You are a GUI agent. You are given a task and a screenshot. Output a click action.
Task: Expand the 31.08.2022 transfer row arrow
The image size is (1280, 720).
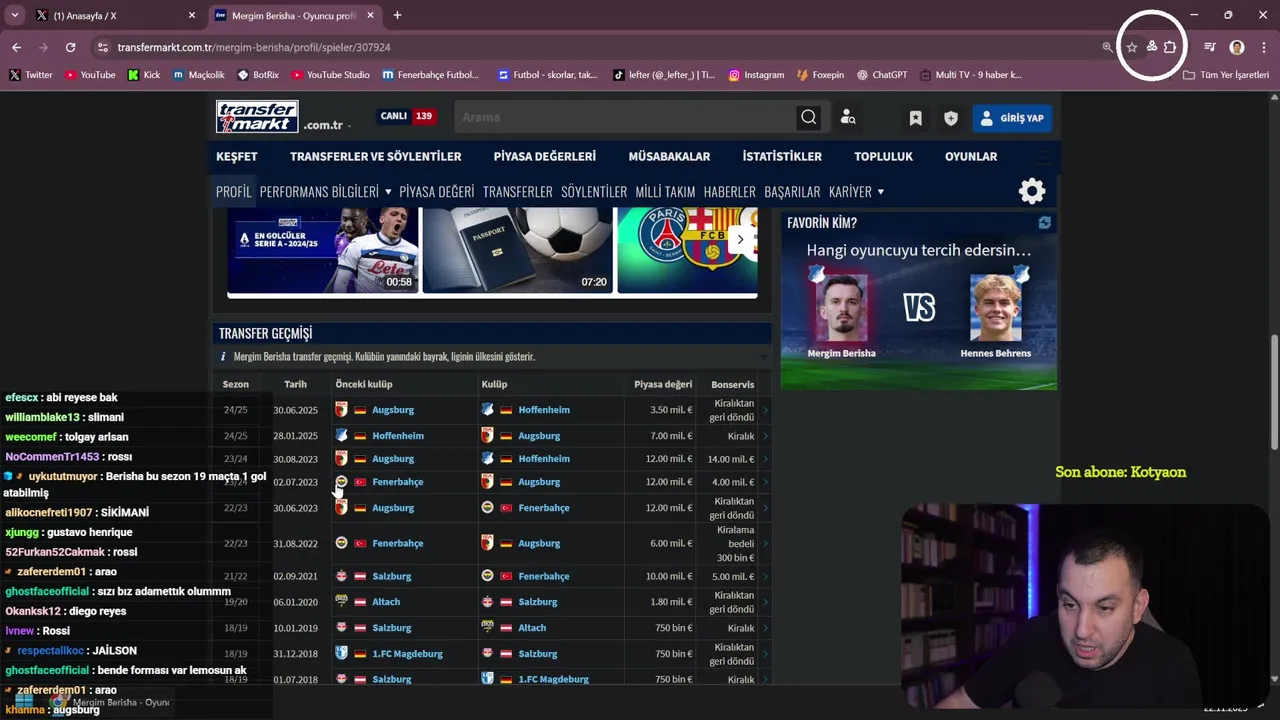(x=766, y=543)
